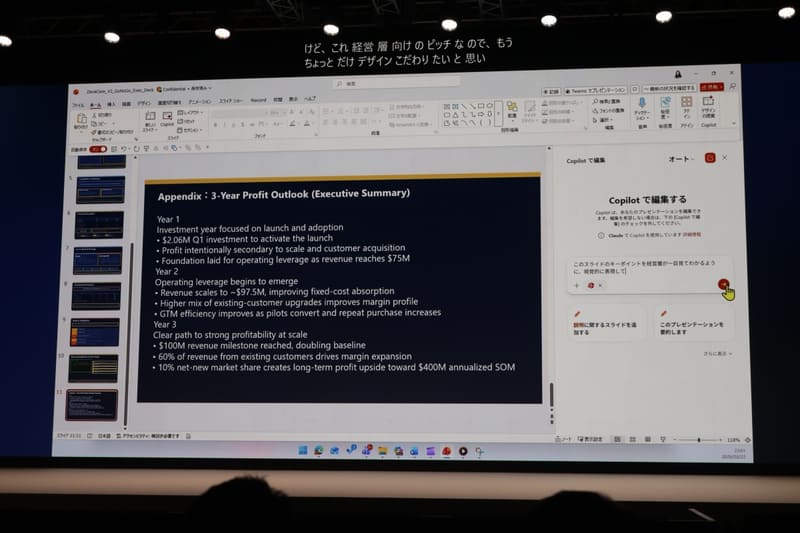Image resolution: width=800 pixels, height=533 pixels.
Task: Open Notes pane from status bar
Action: 563,439
